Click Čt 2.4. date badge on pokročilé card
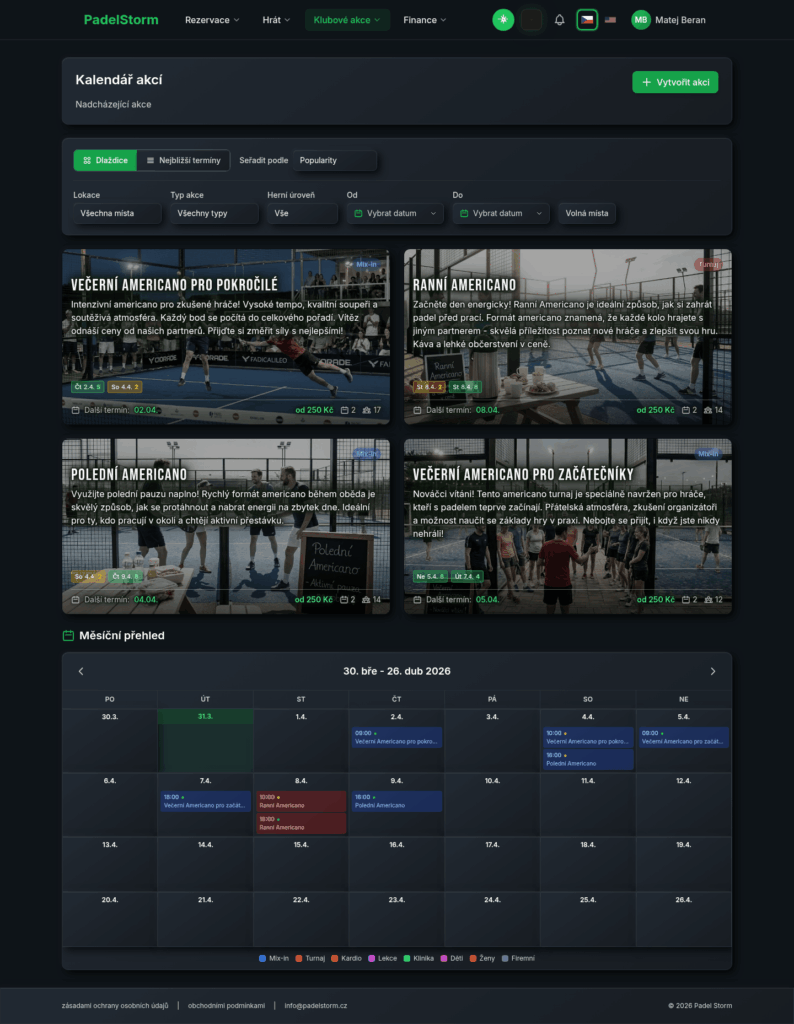 tap(87, 387)
